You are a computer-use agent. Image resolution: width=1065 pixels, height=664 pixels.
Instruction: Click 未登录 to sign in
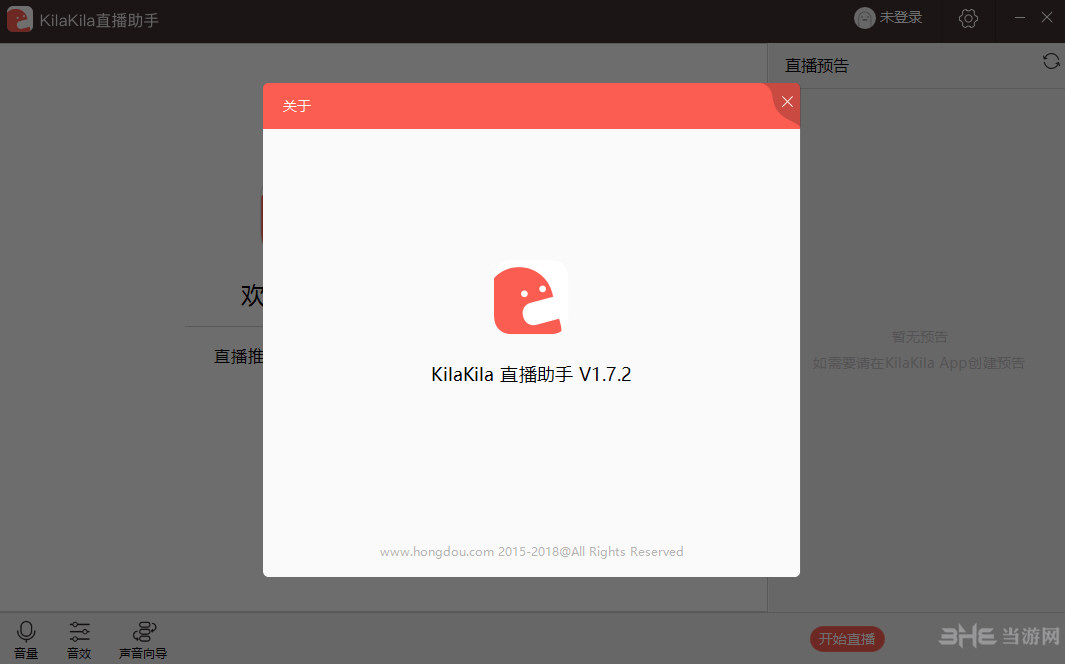[x=902, y=17]
